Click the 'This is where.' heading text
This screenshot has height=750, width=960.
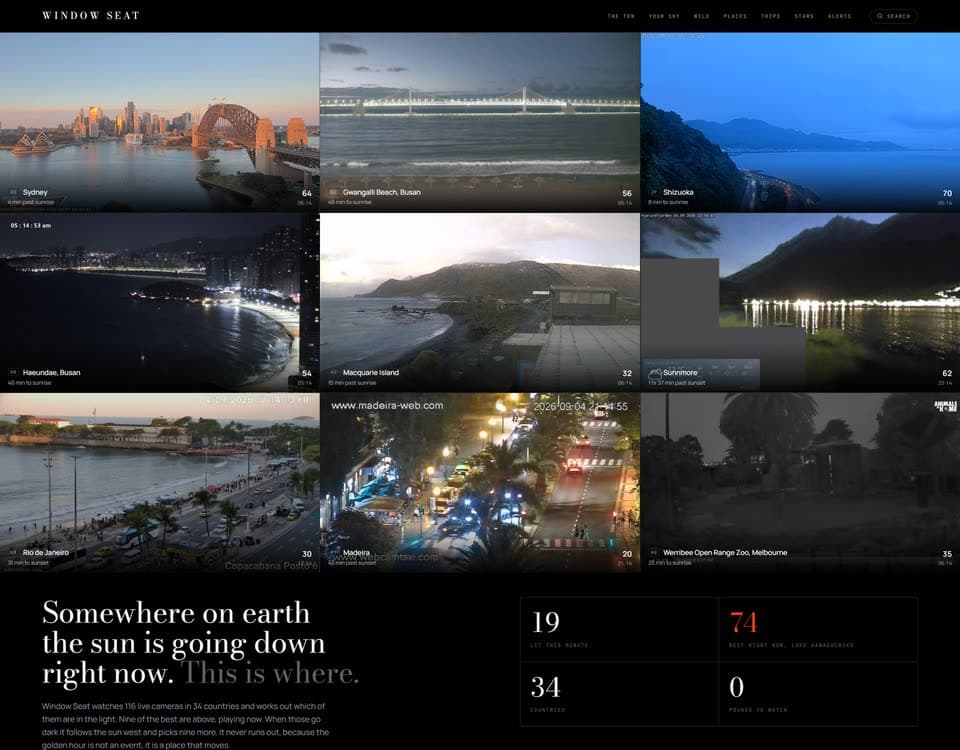pyautogui.click(x=270, y=673)
